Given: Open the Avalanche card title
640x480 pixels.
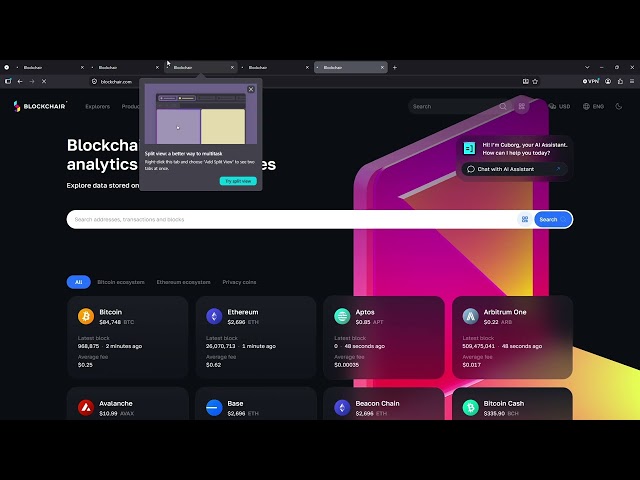Looking at the screenshot, I should (116, 403).
